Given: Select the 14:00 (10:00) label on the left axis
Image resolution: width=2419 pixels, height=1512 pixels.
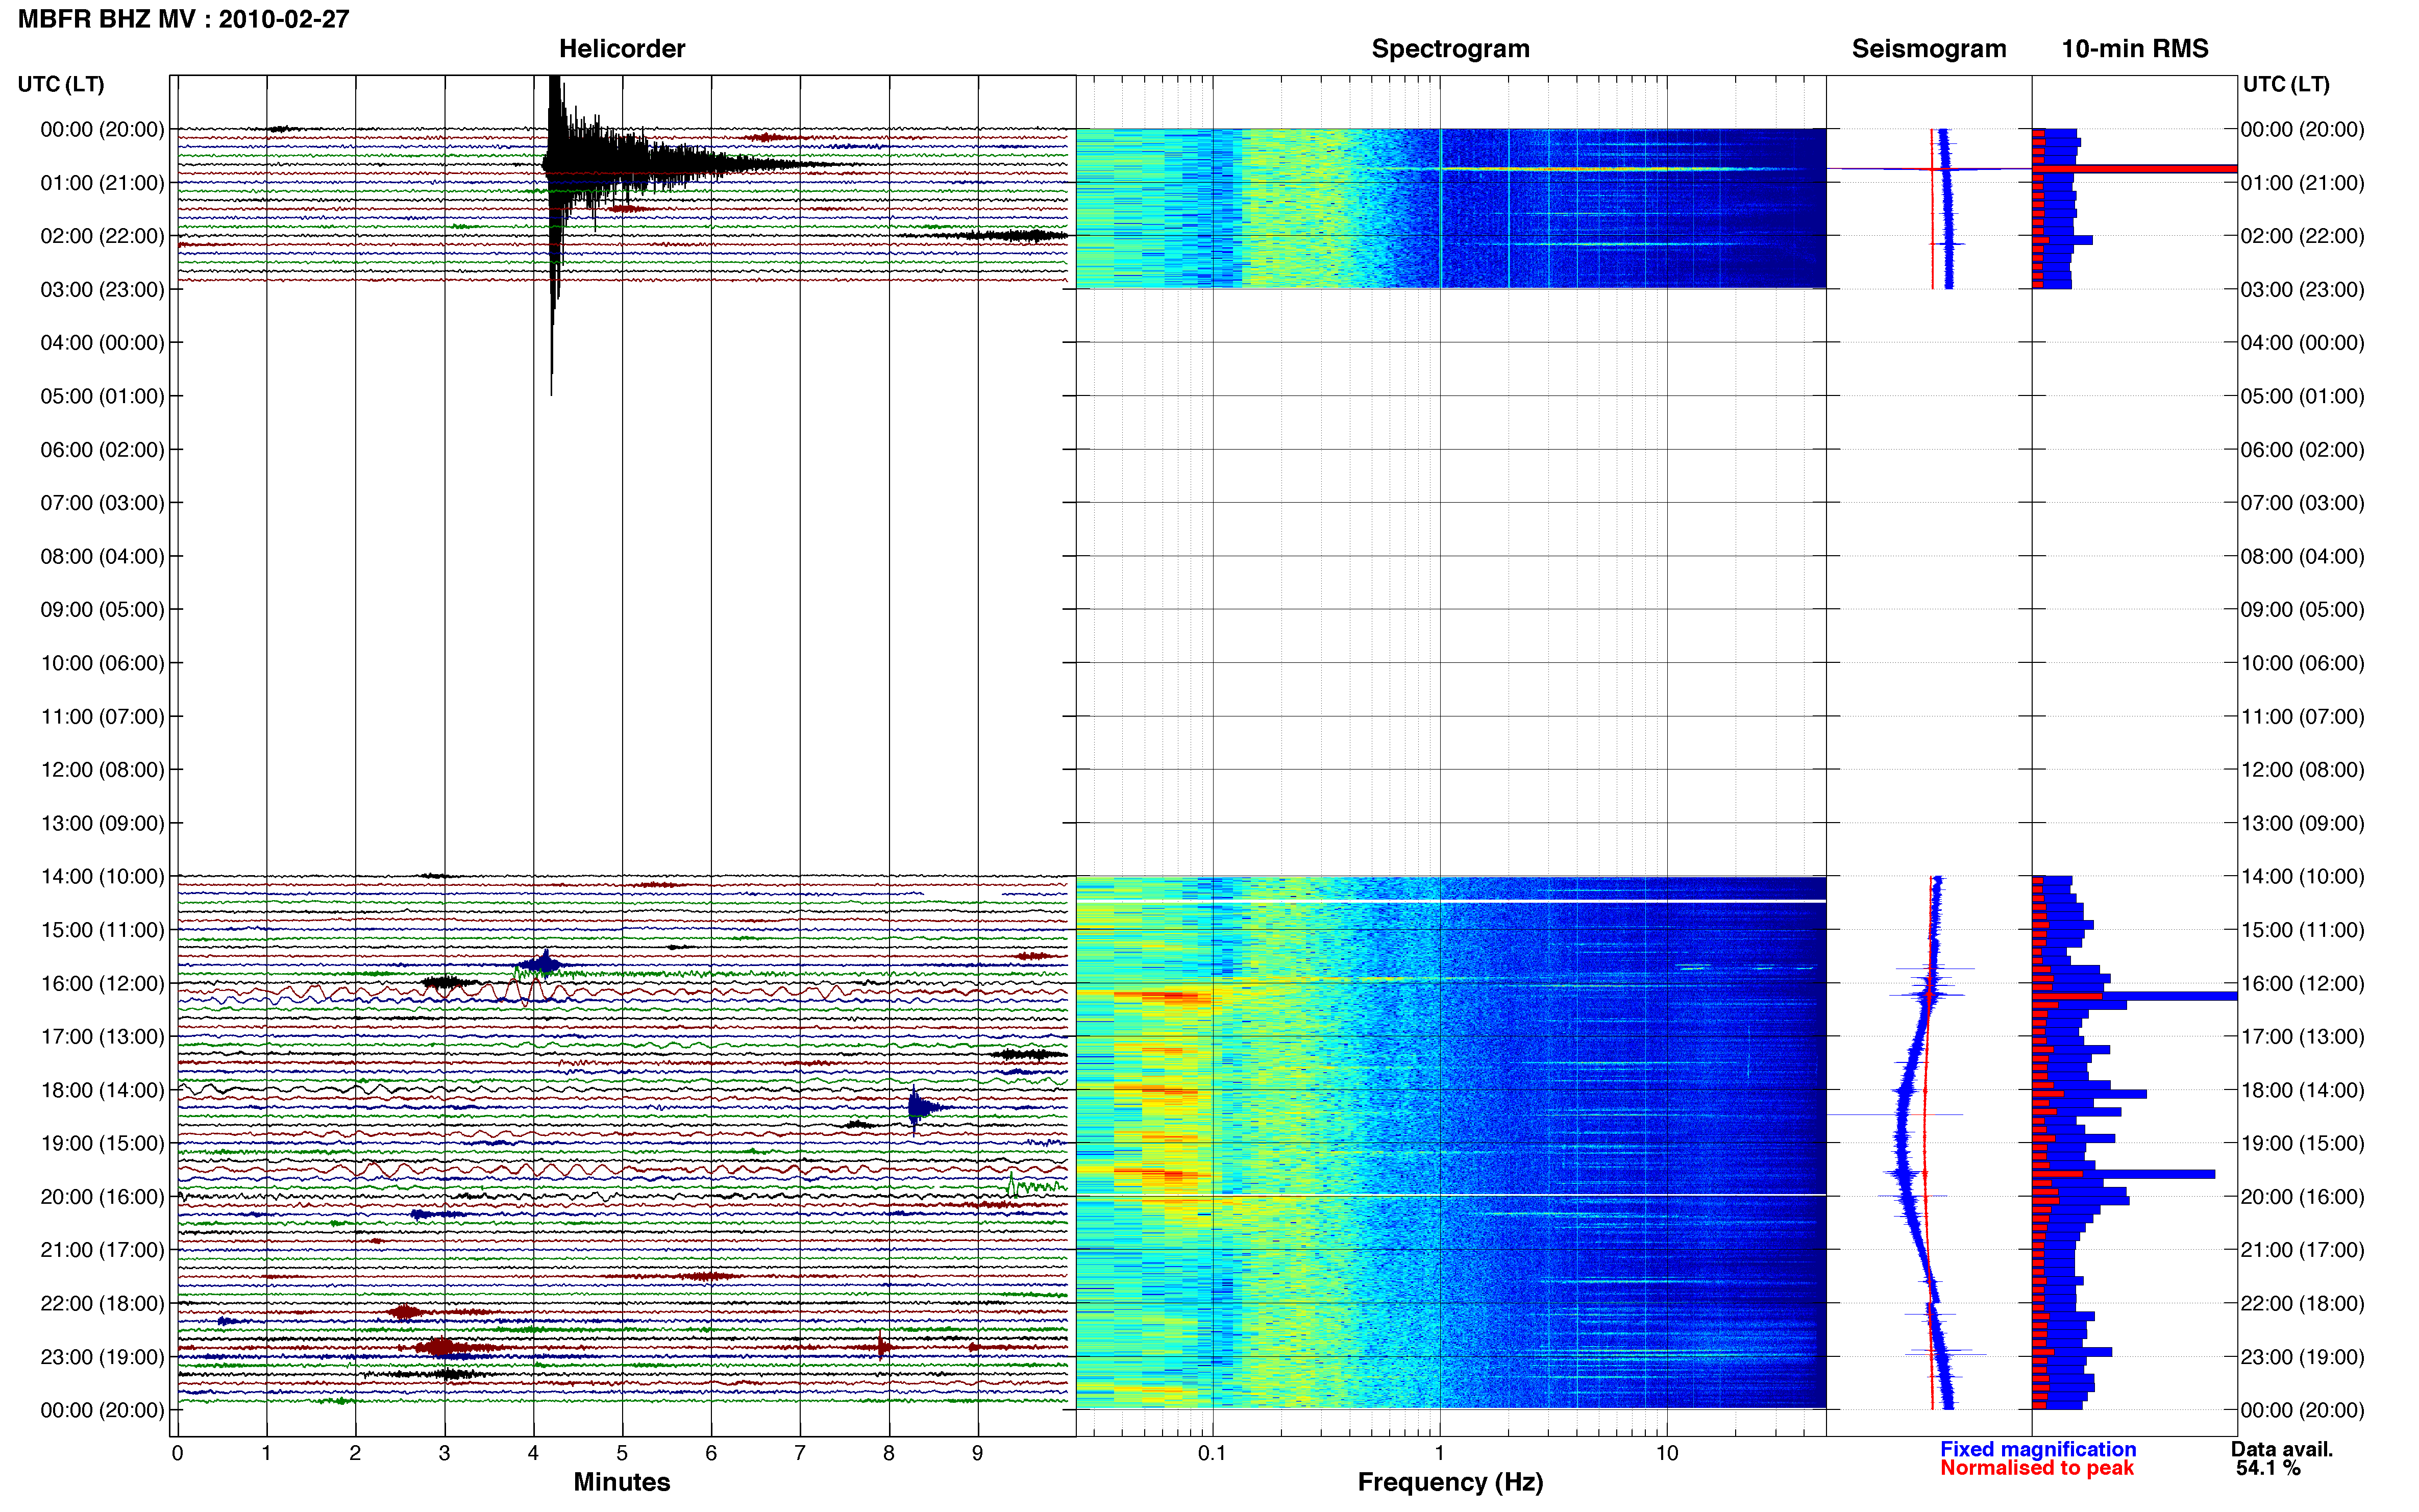Looking at the screenshot, I should click(102, 877).
